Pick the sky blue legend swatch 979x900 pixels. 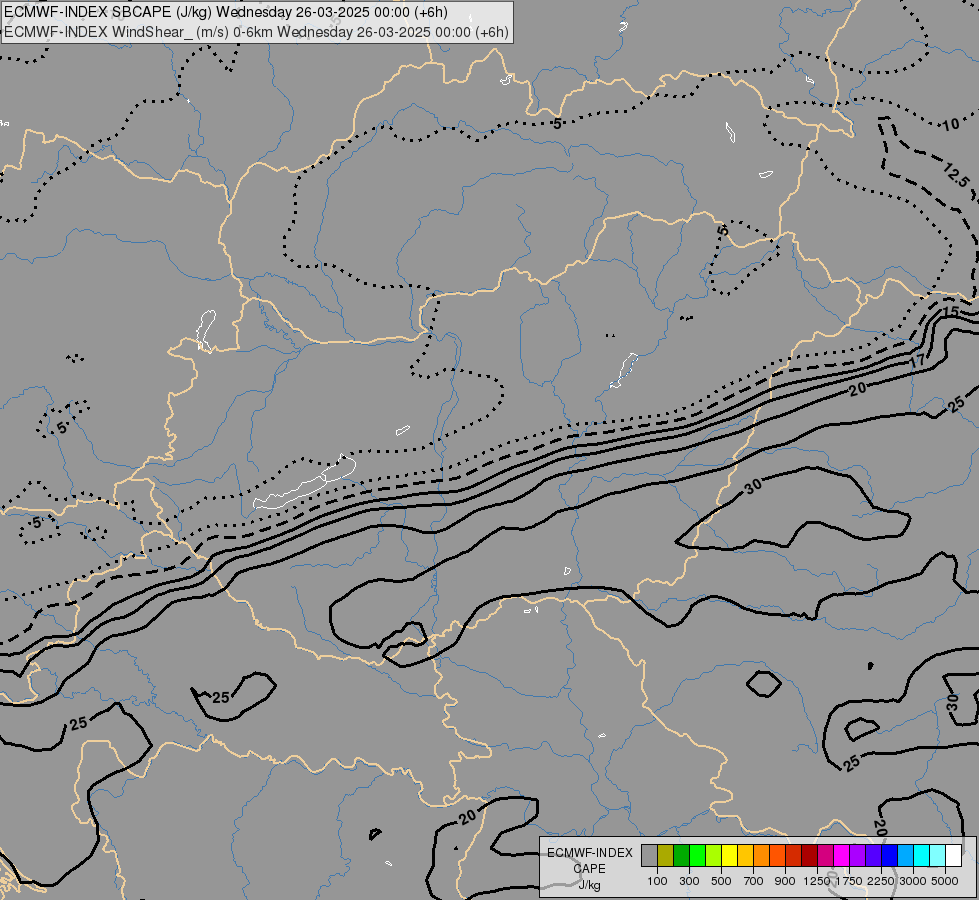pos(906,856)
